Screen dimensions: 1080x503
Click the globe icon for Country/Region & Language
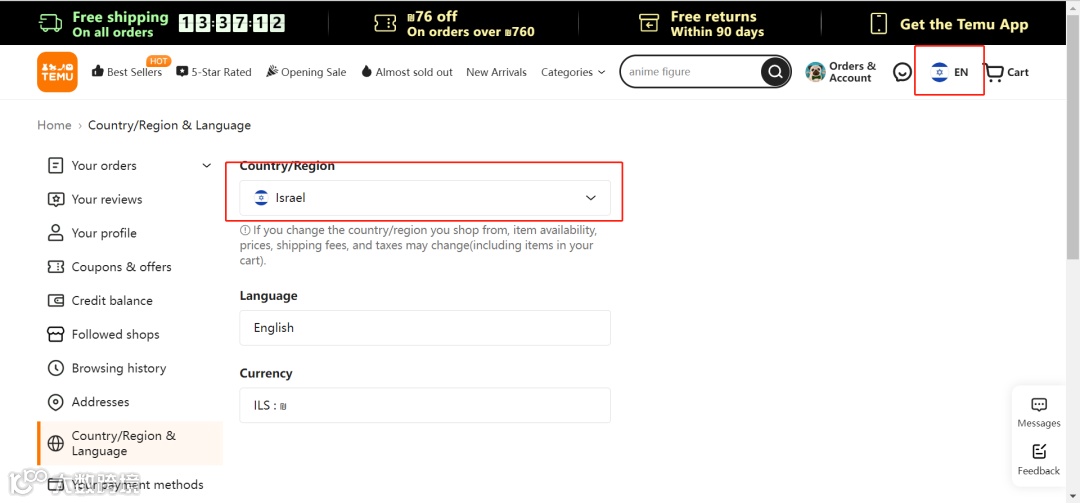tap(56, 444)
